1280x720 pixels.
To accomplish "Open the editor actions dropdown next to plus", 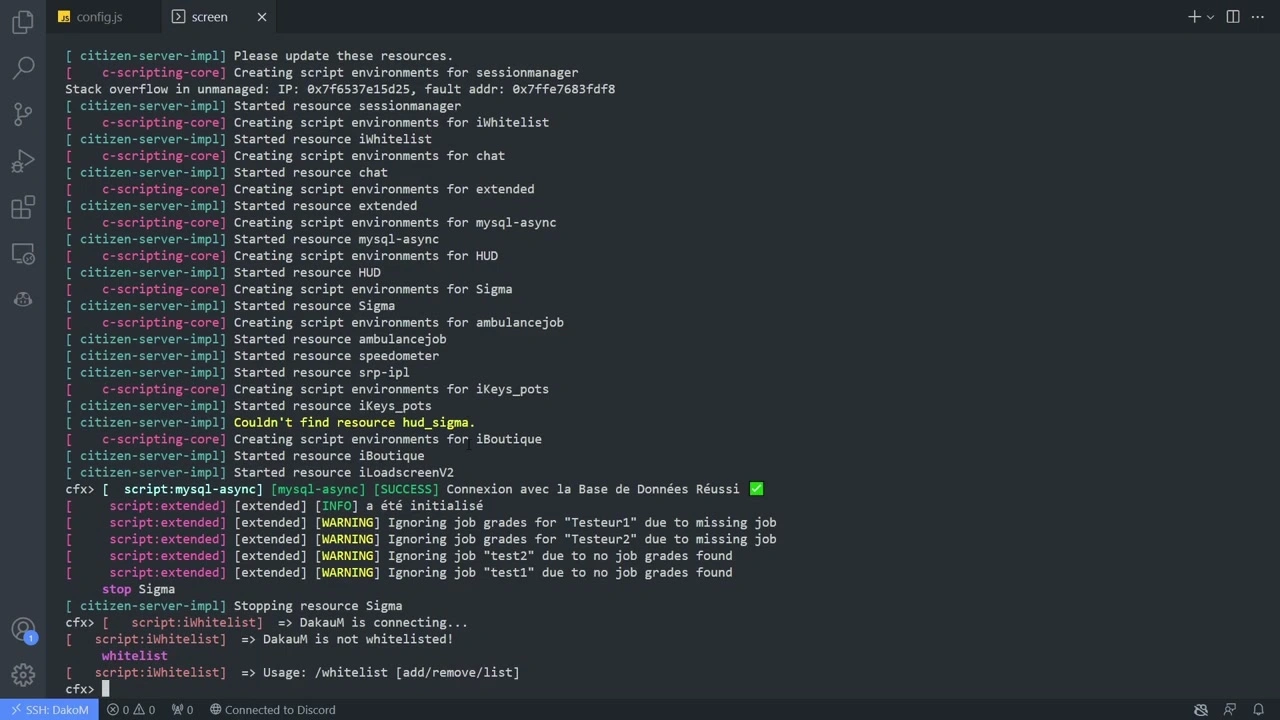I will 1210,17.
